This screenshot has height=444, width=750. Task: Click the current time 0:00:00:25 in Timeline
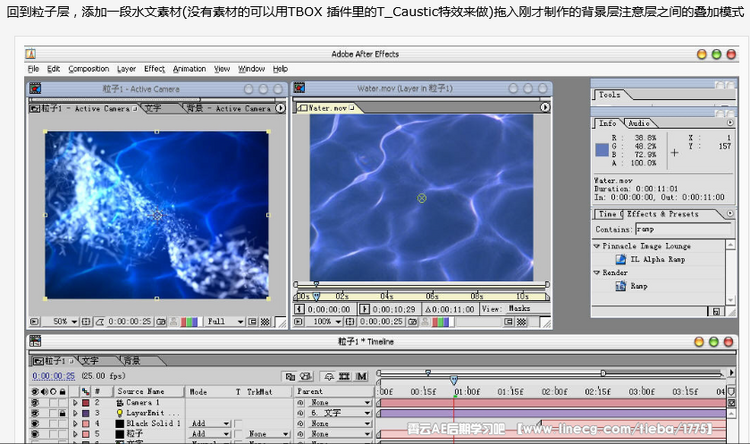pyautogui.click(x=54, y=376)
